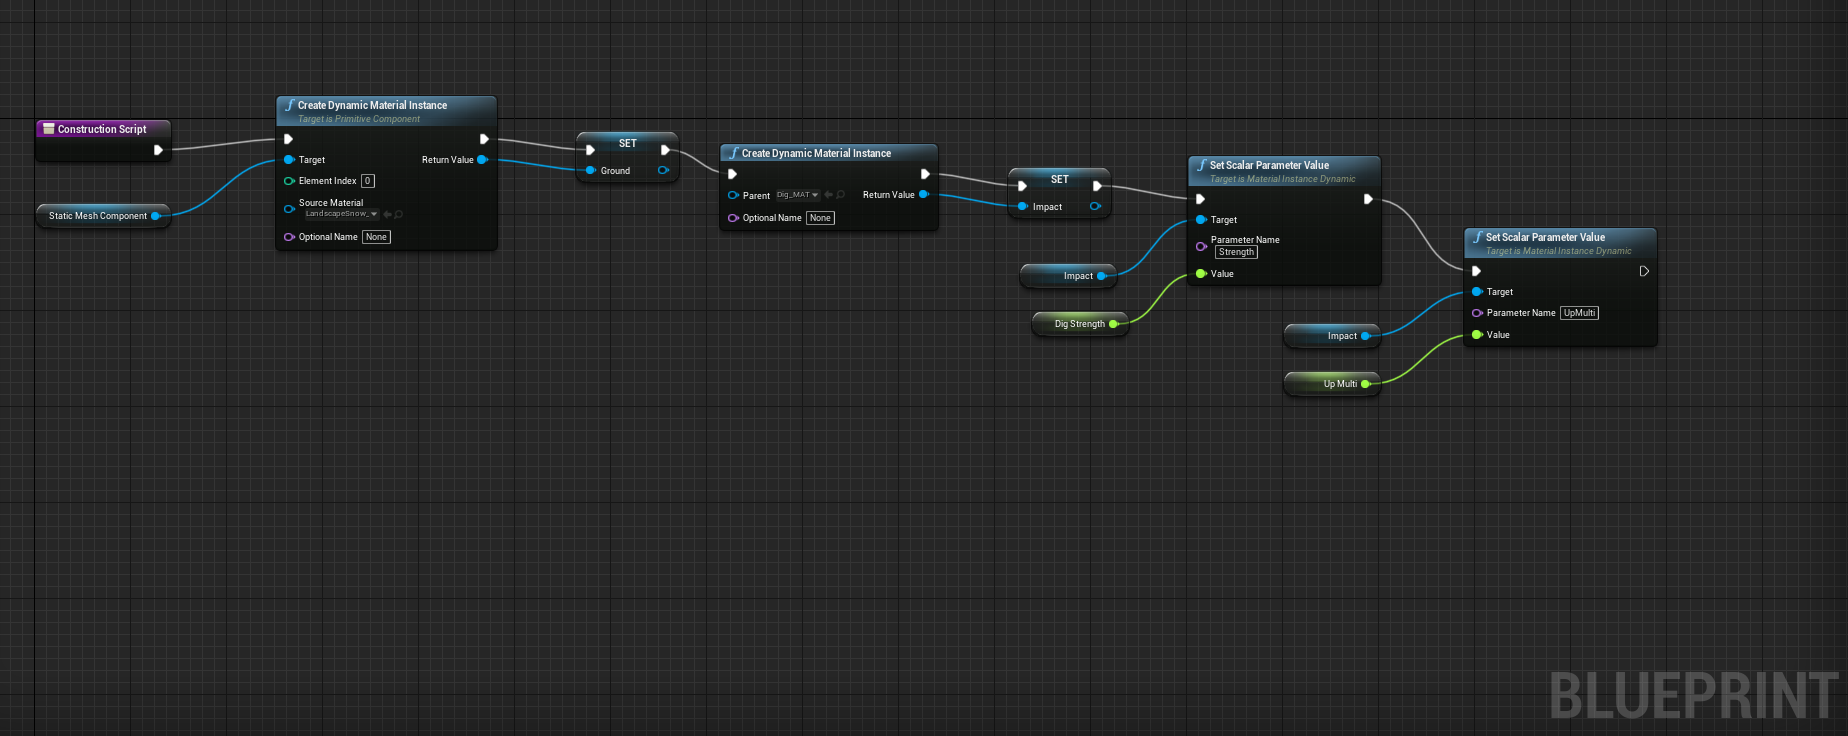Screen dimensions: 1848x736
Task: Click the SET Impact node's output pin
Action: click(x=1095, y=207)
